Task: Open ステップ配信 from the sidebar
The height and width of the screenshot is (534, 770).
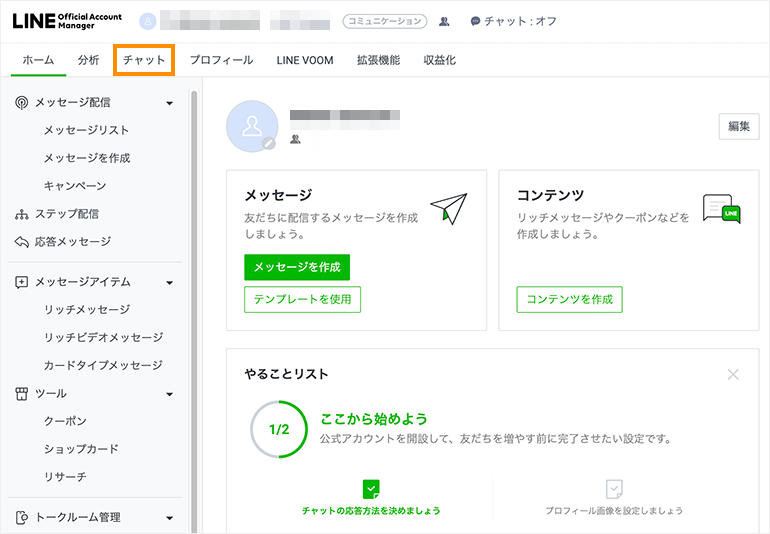Action: coord(66,214)
